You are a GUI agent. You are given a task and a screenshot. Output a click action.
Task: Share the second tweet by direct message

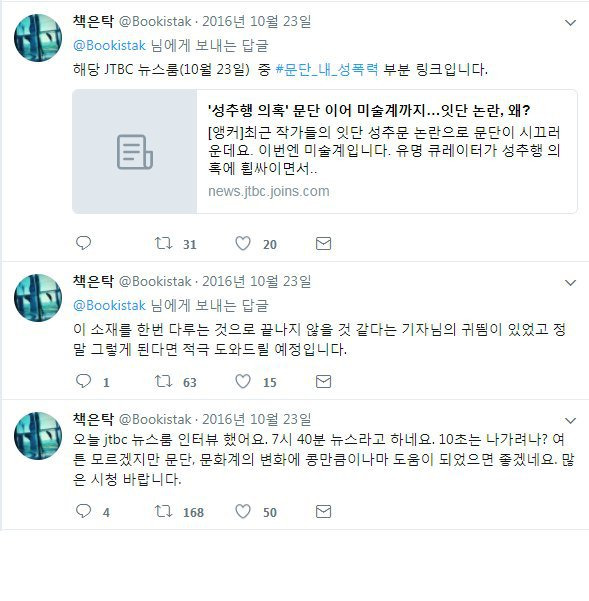tap(323, 381)
